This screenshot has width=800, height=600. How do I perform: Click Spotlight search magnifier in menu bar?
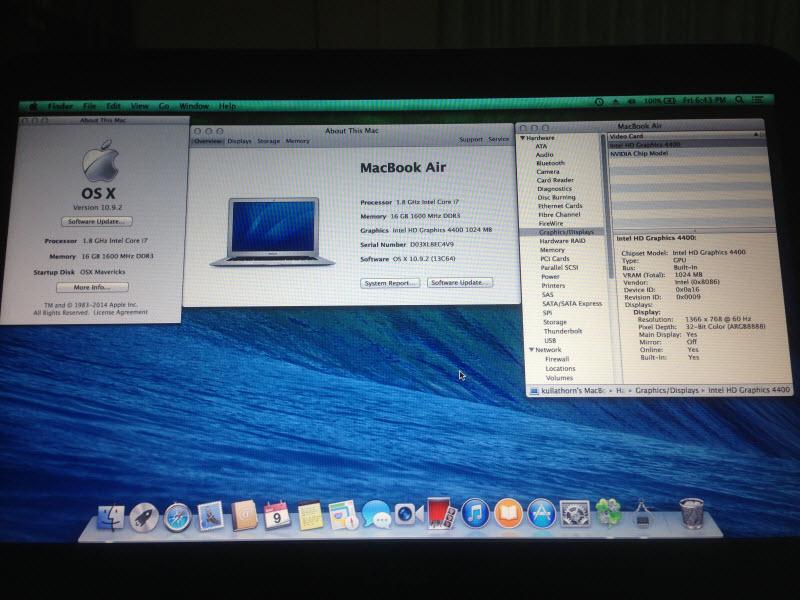tap(741, 102)
